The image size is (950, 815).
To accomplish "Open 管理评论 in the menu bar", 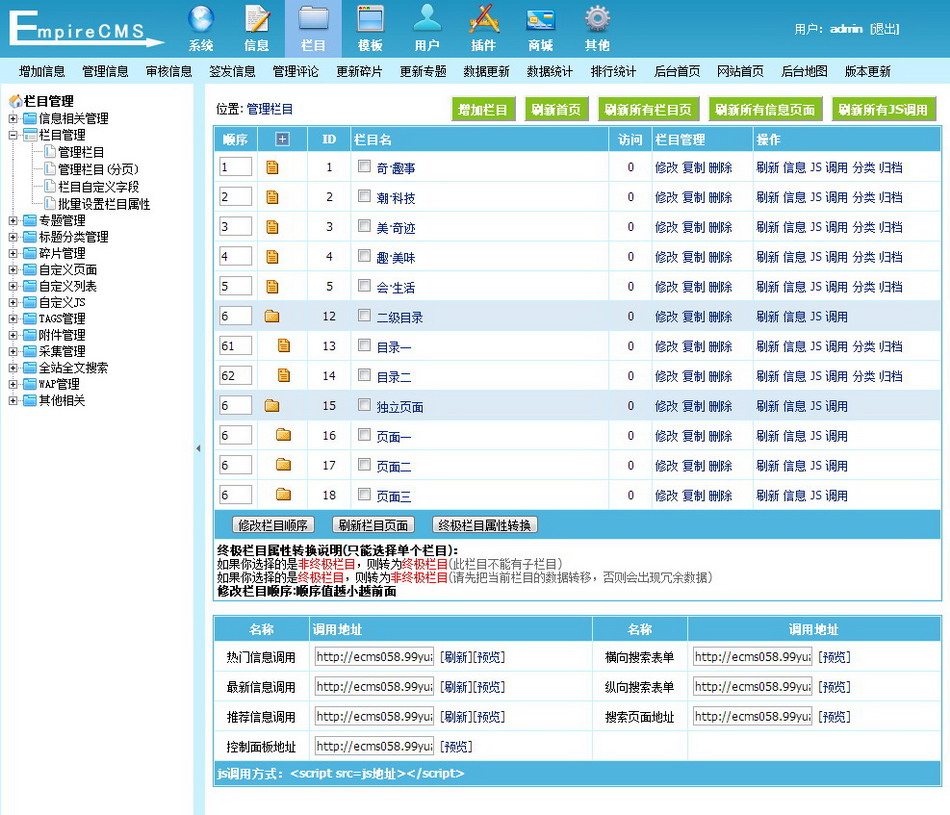I will pyautogui.click(x=296, y=72).
